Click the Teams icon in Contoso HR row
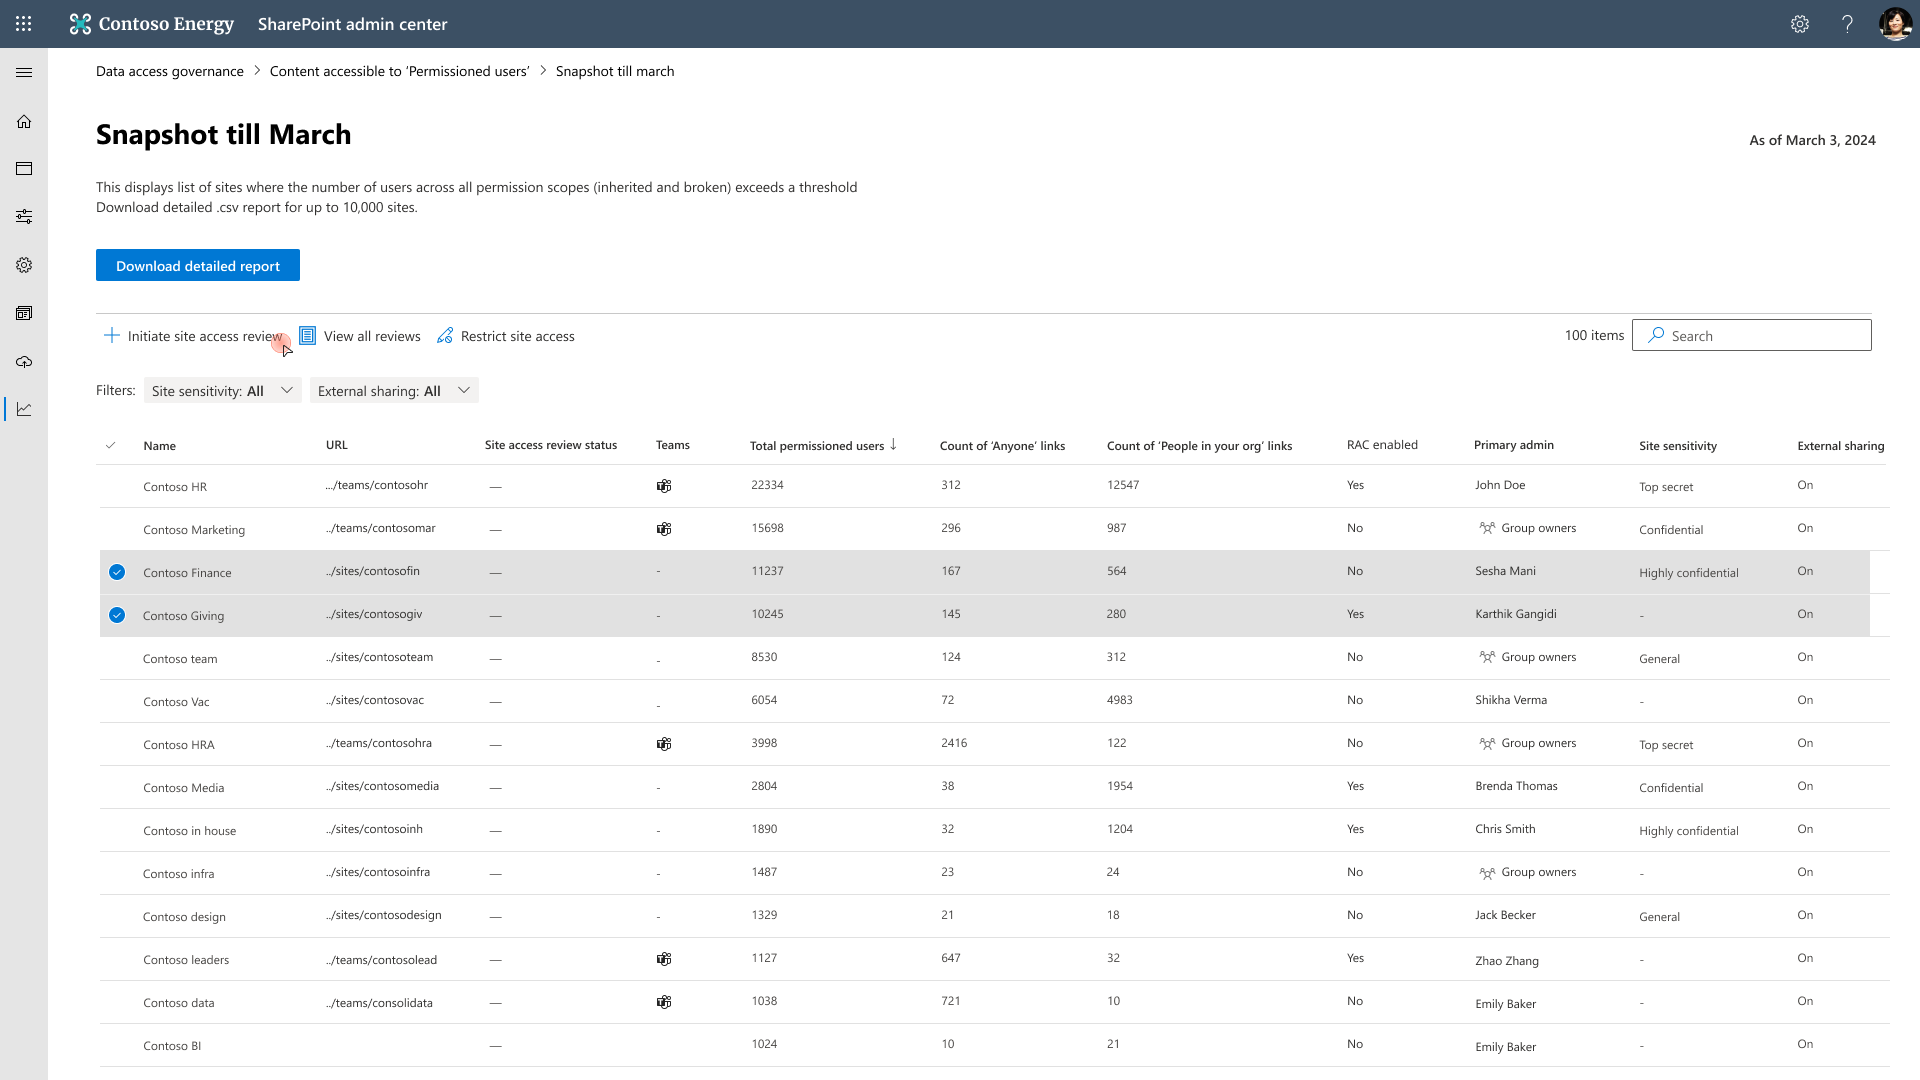Screen dimensions: 1920x1080 click(x=663, y=486)
